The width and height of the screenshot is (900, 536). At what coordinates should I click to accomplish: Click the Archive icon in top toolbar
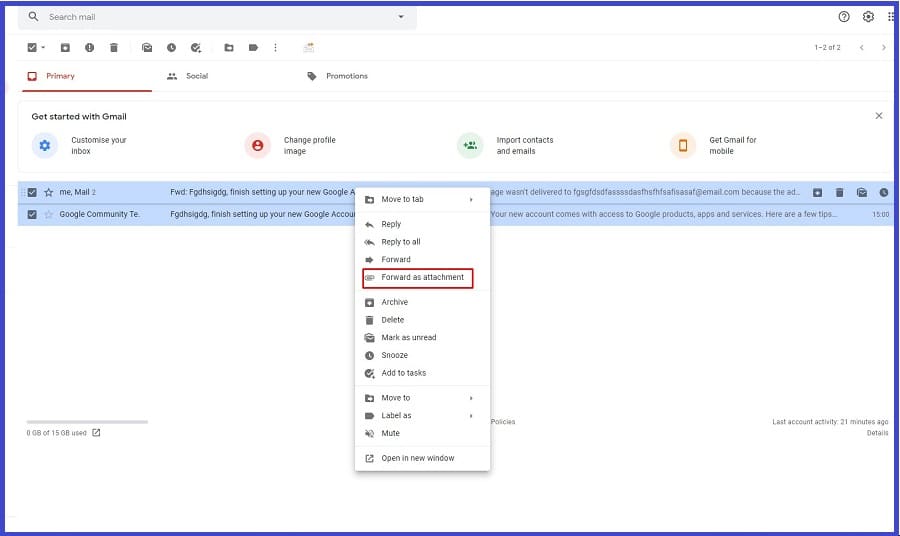pyautogui.click(x=65, y=48)
